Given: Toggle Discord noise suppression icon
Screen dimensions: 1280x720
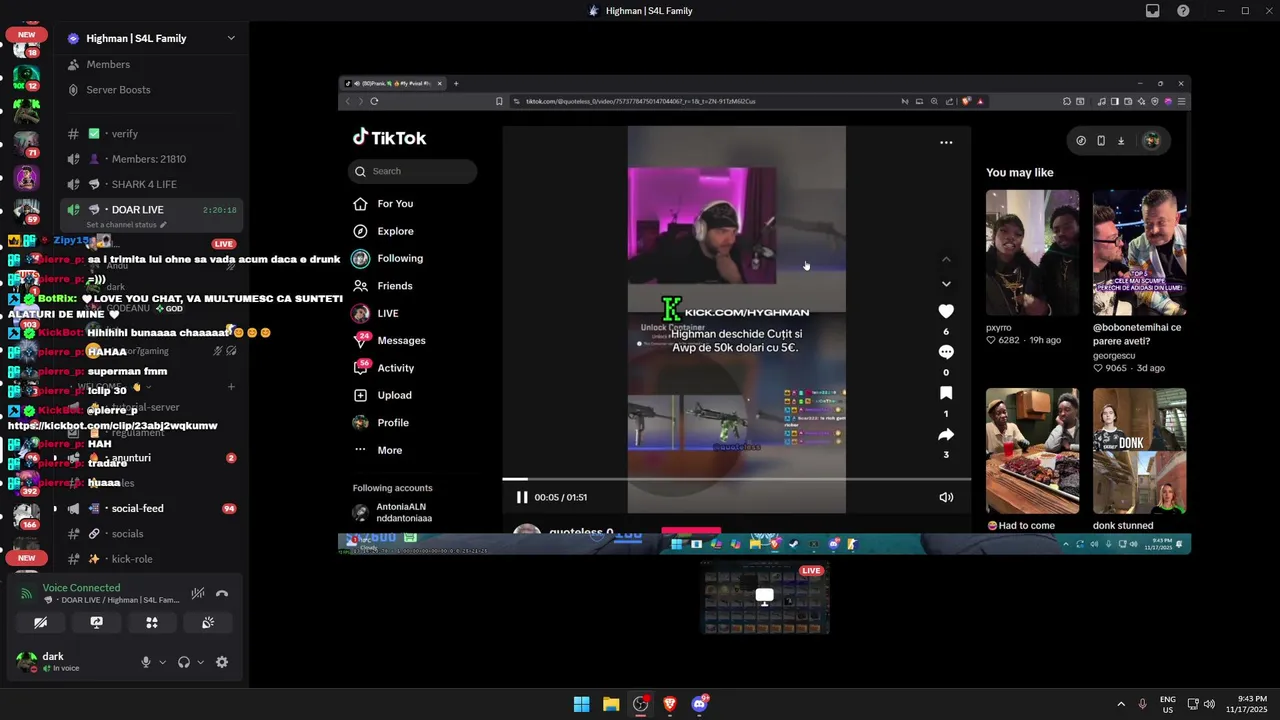Looking at the screenshot, I should tap(198, 593).
